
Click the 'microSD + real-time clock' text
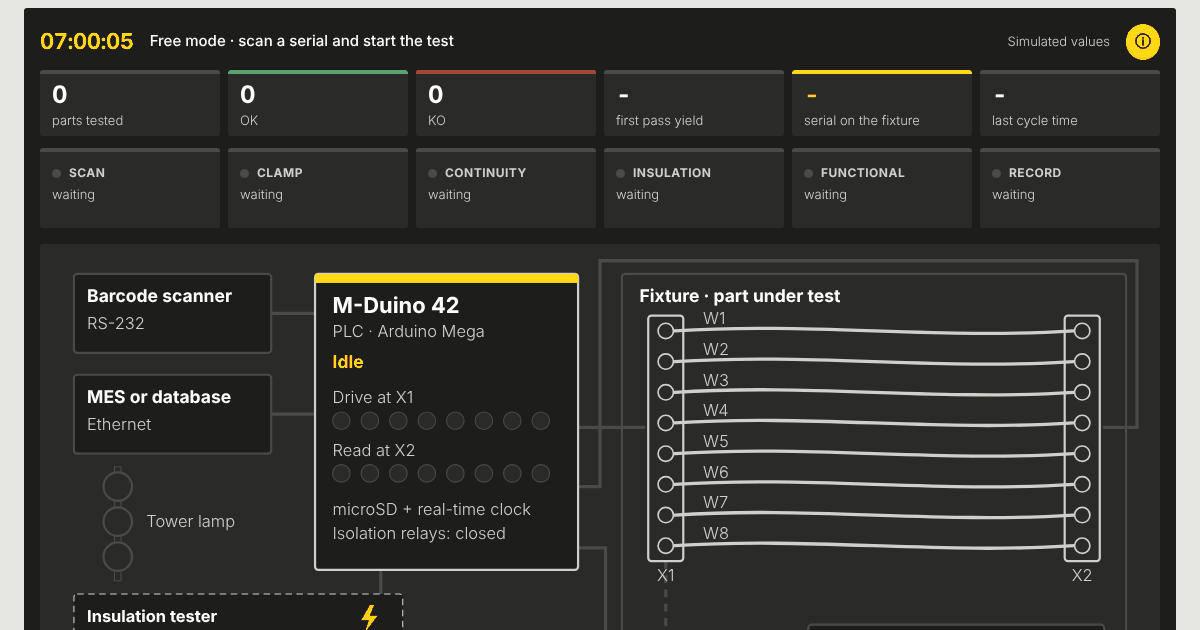click(432, 509)
